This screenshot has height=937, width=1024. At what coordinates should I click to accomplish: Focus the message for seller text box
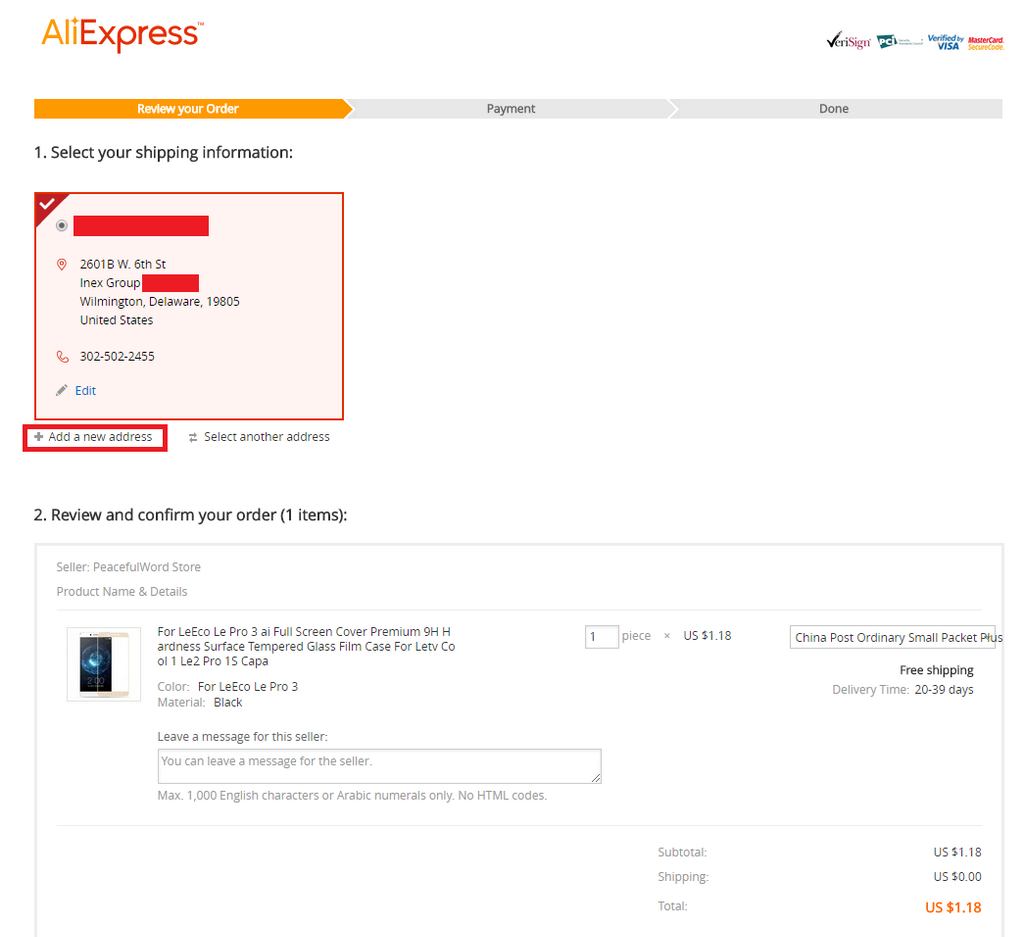coord(379,766)
